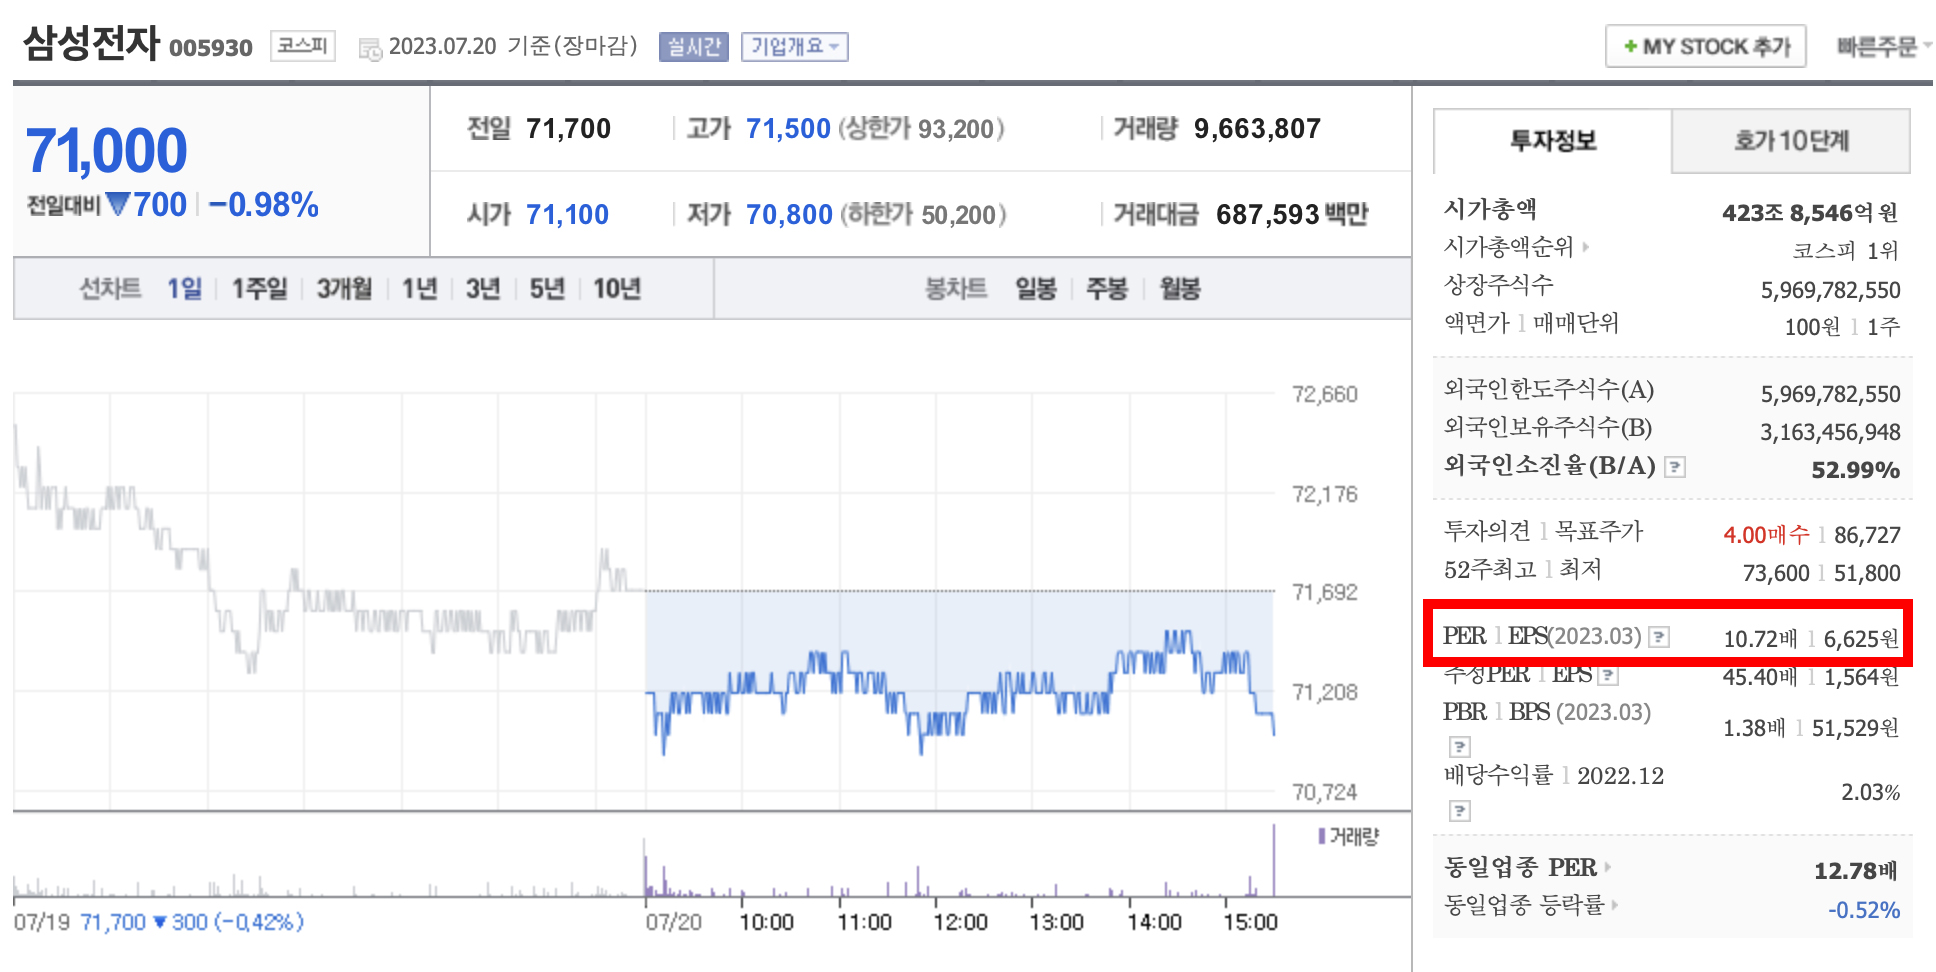Click the calendar icon before 2023.07.20 date
This screenshot has height=972, width=1936.
tap(370, 49)
